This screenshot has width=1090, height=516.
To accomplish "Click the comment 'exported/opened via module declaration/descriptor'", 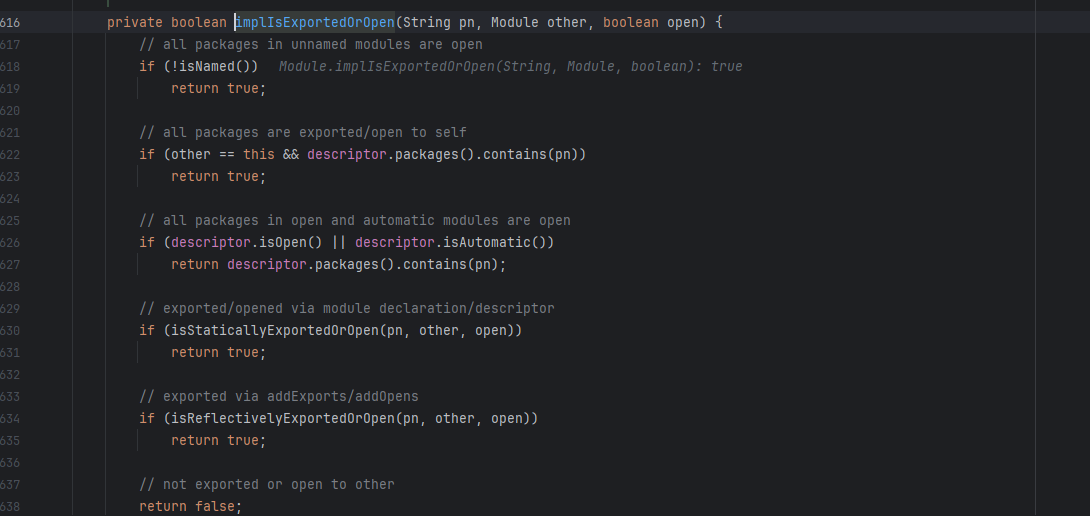I will [347, 308].
